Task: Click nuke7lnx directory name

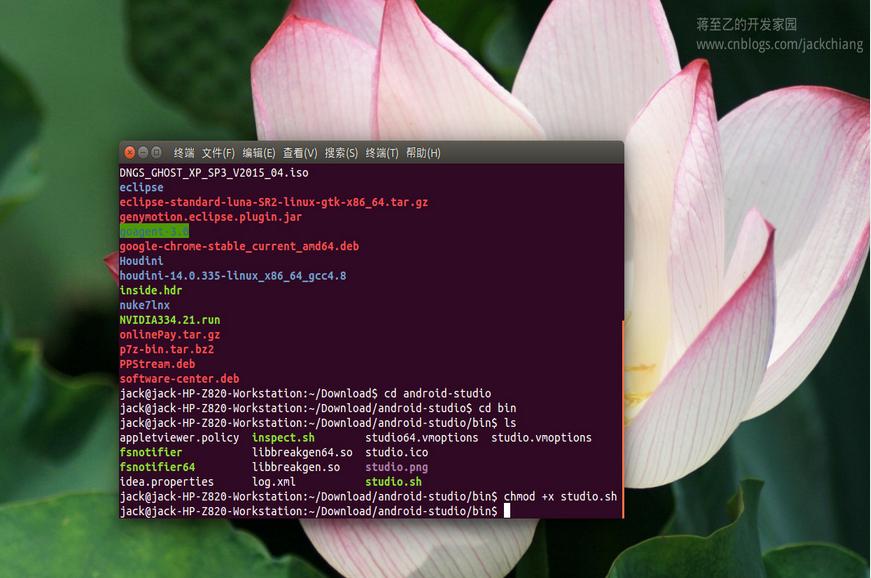Action: click(x=144, y=305)
